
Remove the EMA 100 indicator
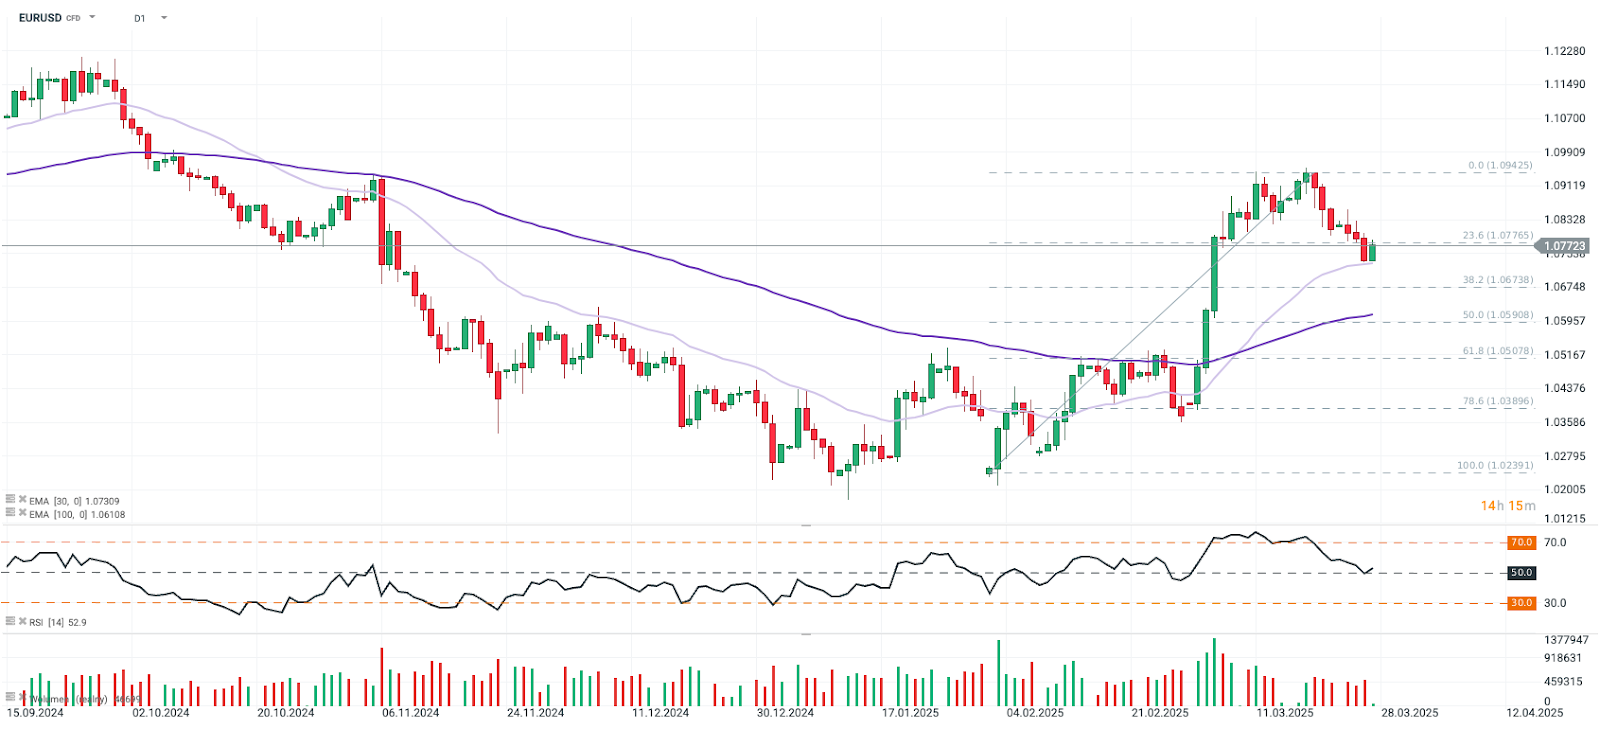coord(22,512)
